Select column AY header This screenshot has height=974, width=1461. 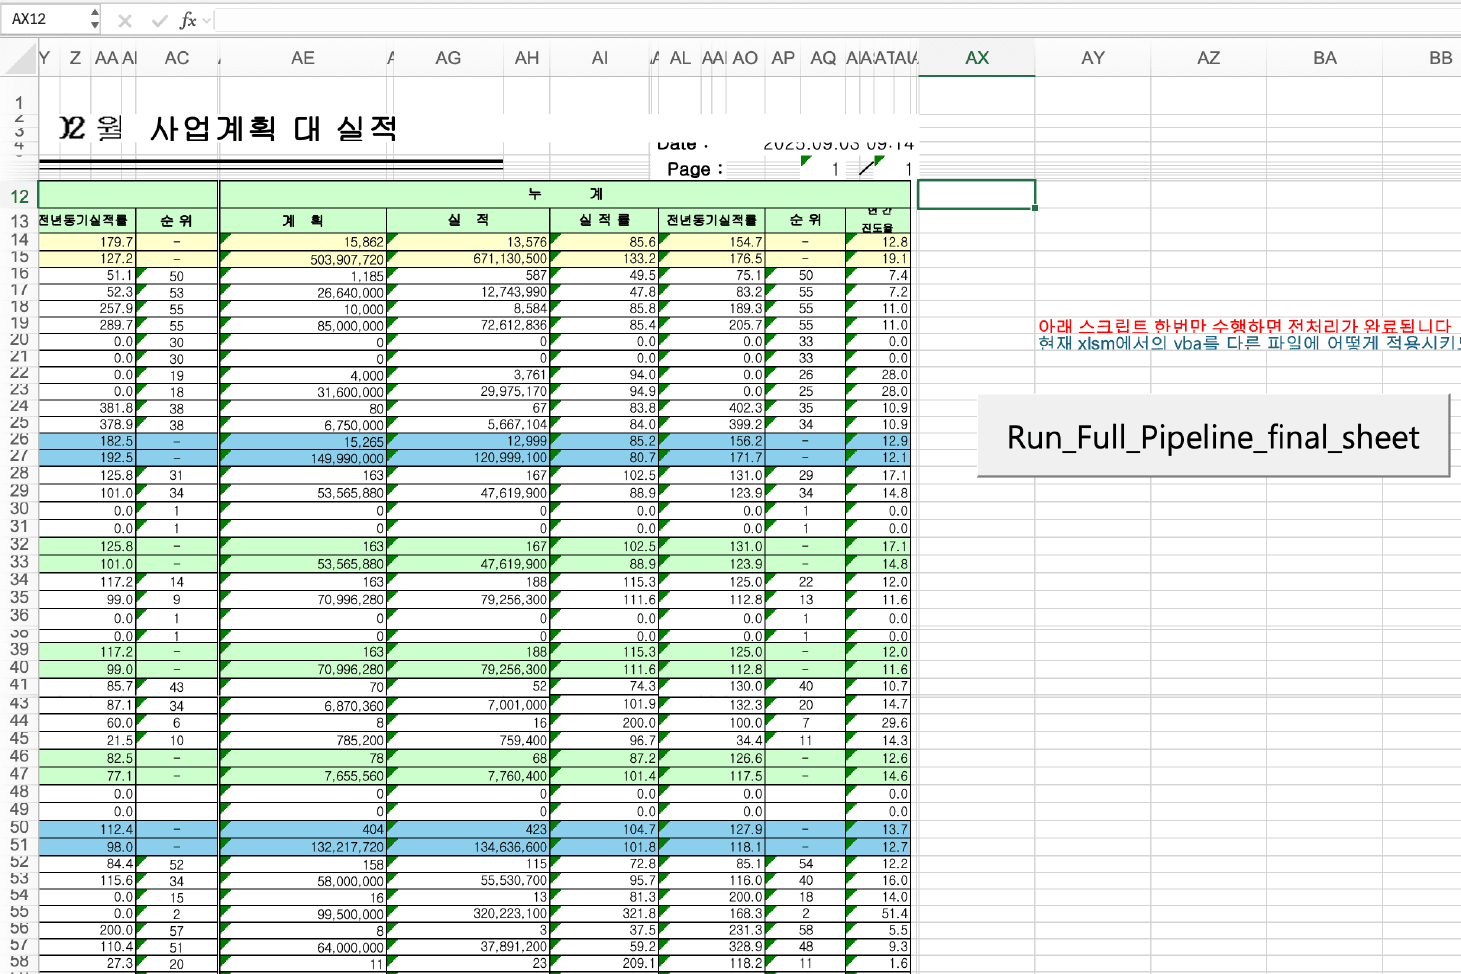click(1093, 58)
